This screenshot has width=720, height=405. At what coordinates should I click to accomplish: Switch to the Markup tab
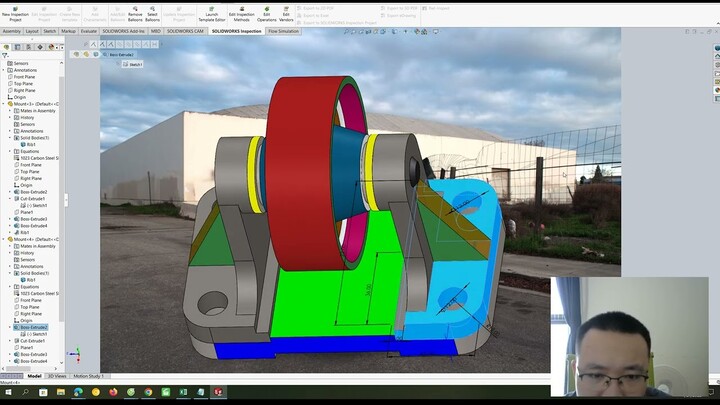pos(68,31)
